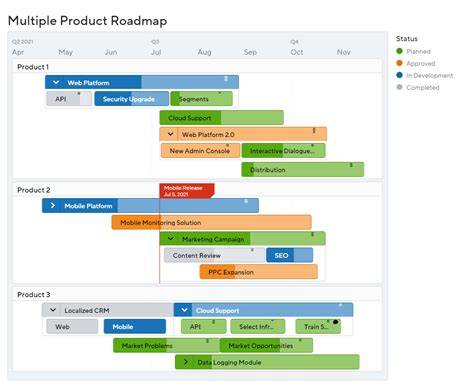Image resolution: width=474 pixels, height=392 pixels.
Task: Expand the Data Logging Module chevron
Action: (x=186, y=362)
